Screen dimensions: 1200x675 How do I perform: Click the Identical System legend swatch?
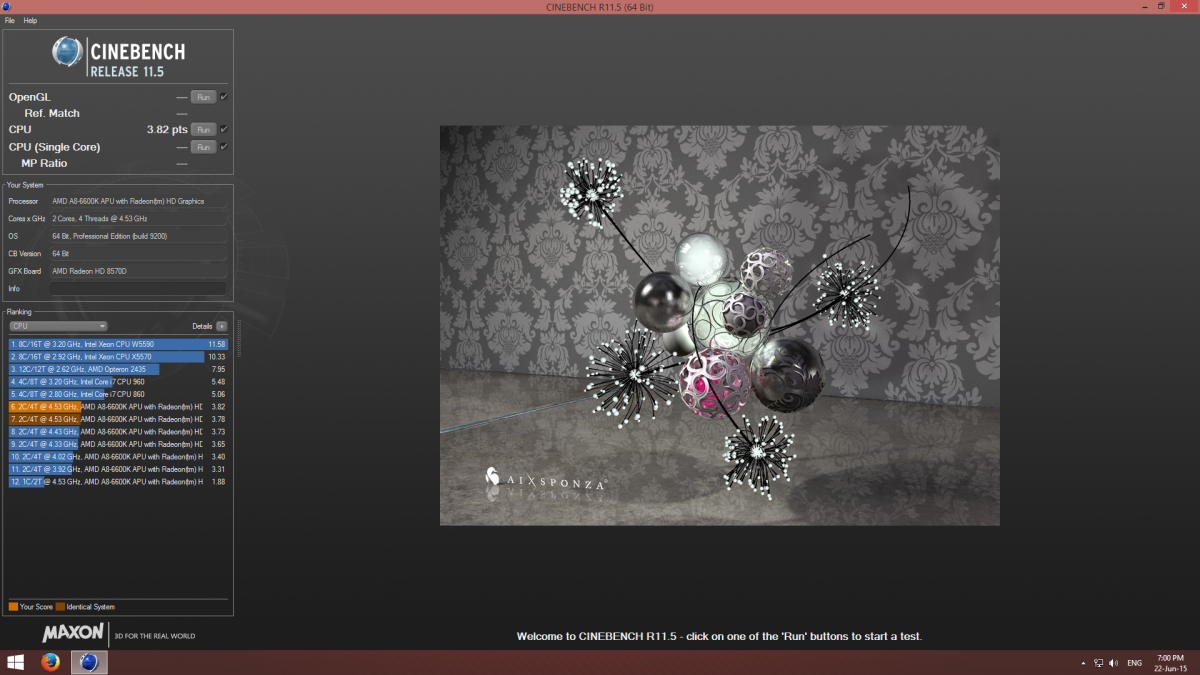point(60,607)
